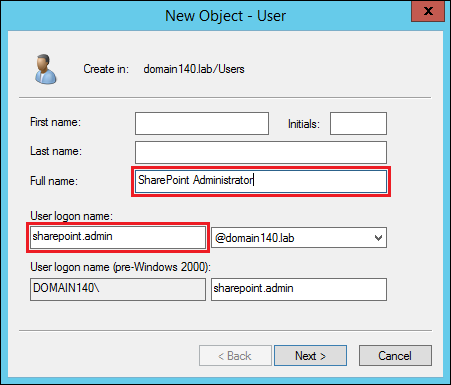Click into the Initials text box
This screenshot has width=451, height=385.
(x=358, y=123)
